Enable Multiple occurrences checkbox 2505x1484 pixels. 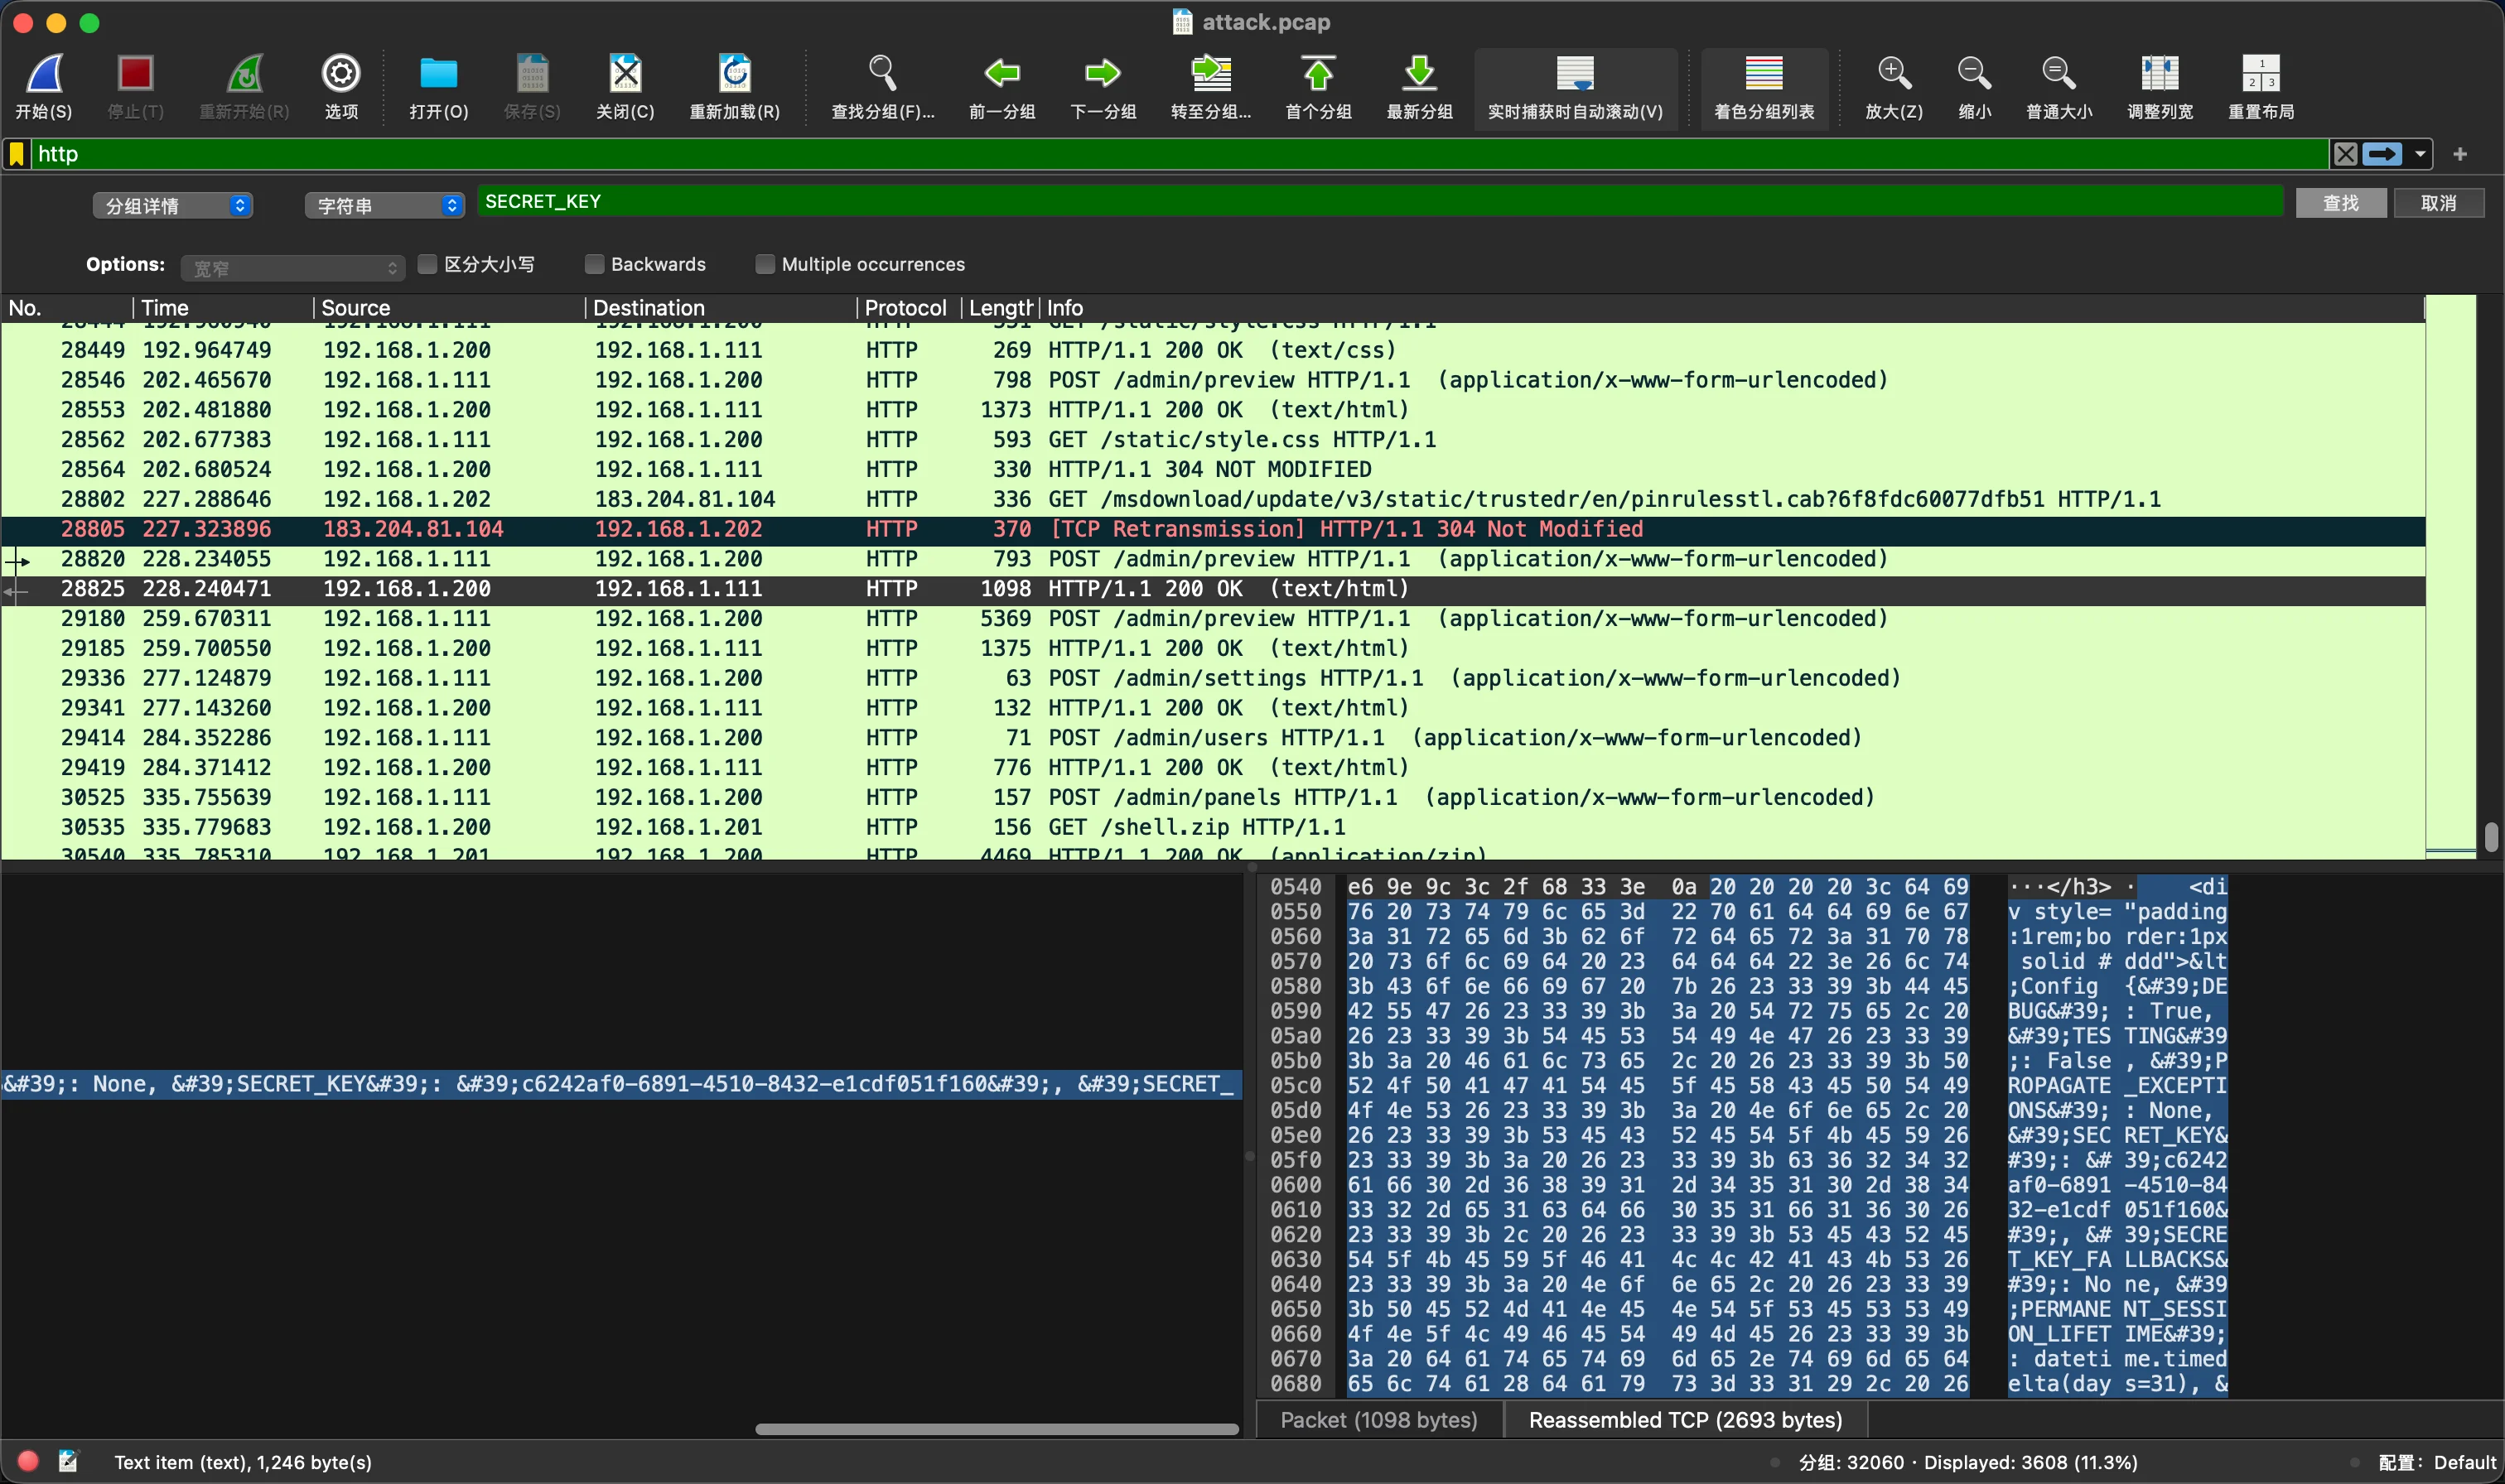(765, 264)
